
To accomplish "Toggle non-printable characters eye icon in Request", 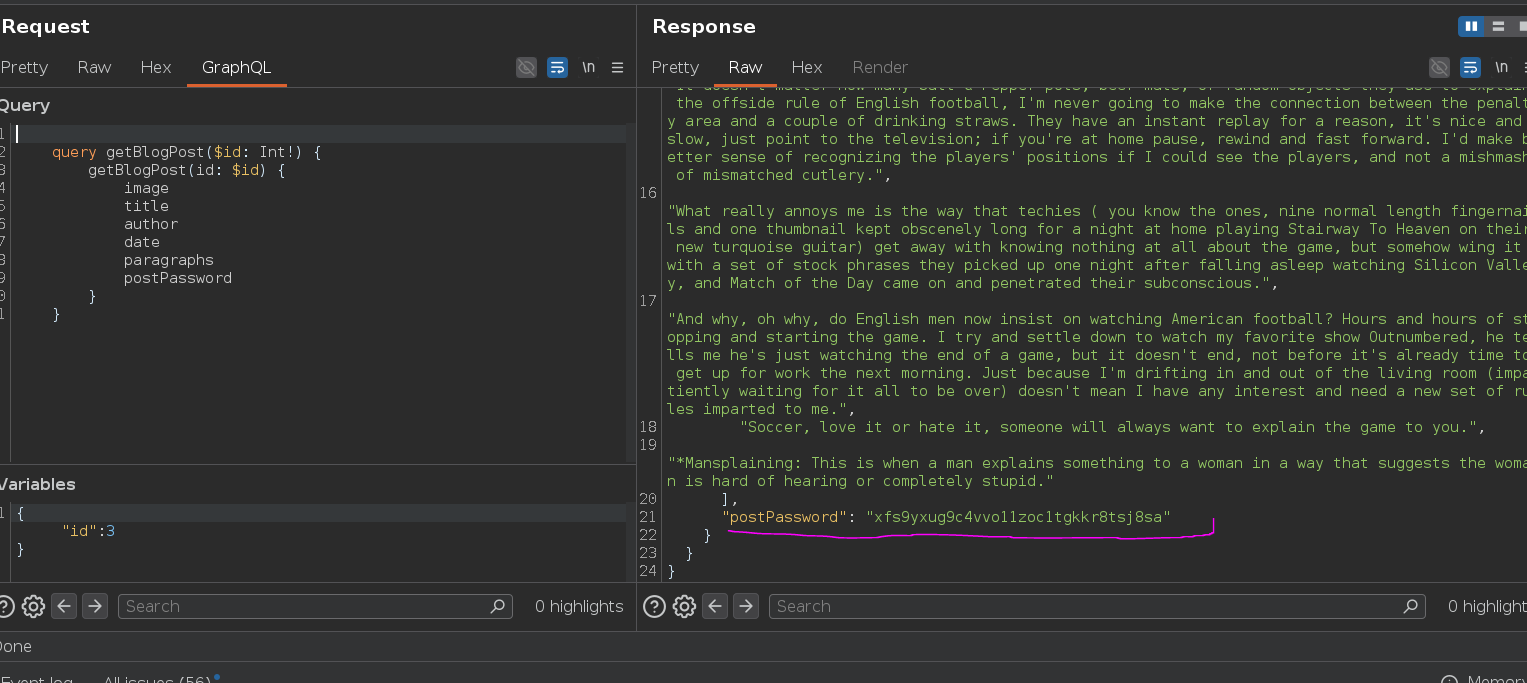I will 526,67.
